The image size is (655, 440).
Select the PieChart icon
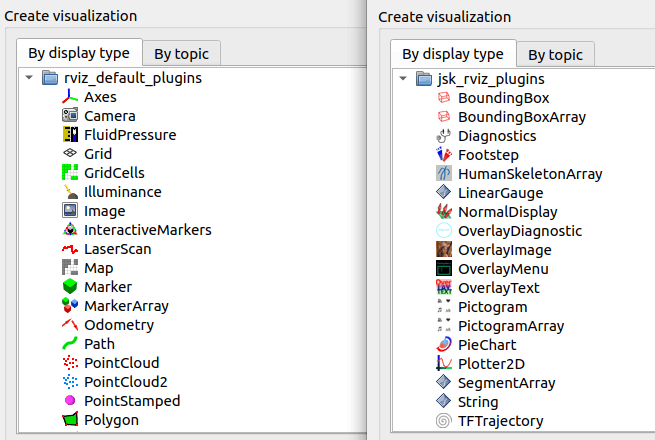pos(444,344)
